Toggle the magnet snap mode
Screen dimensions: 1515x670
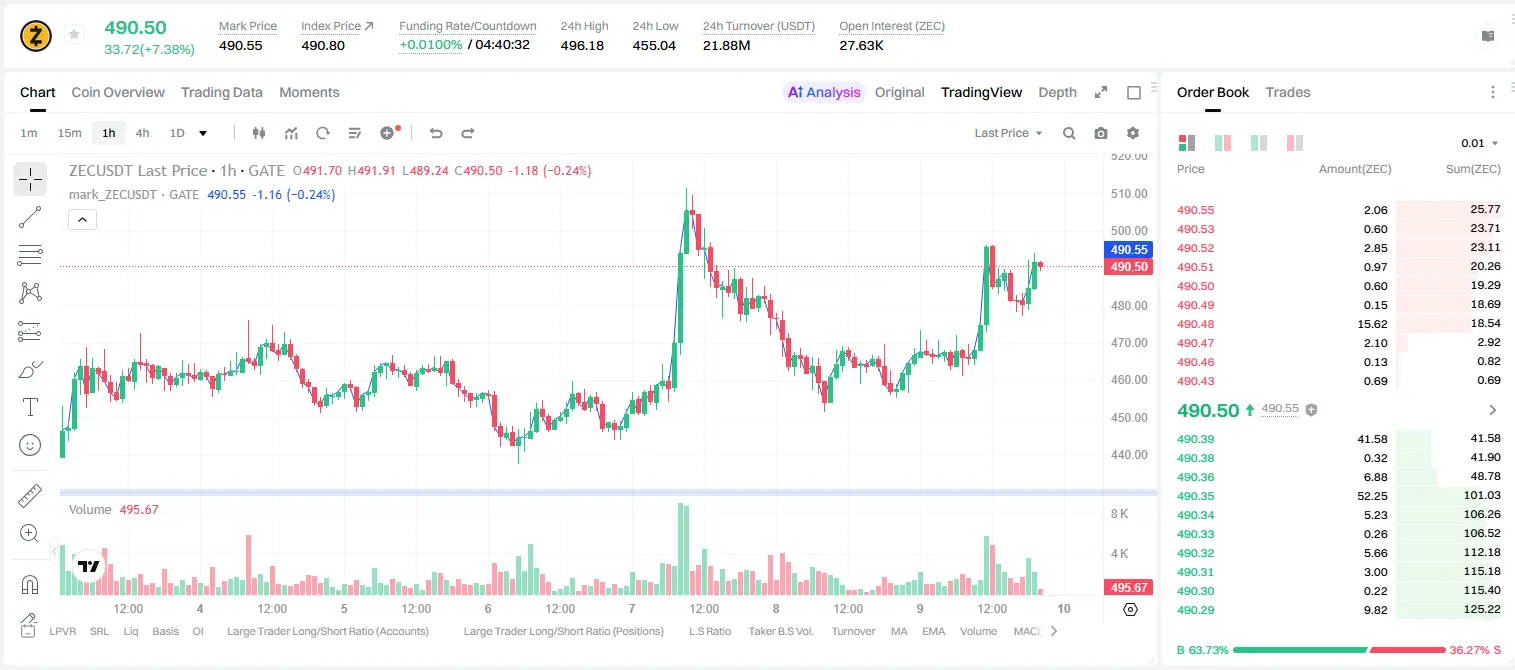[30, 585]
